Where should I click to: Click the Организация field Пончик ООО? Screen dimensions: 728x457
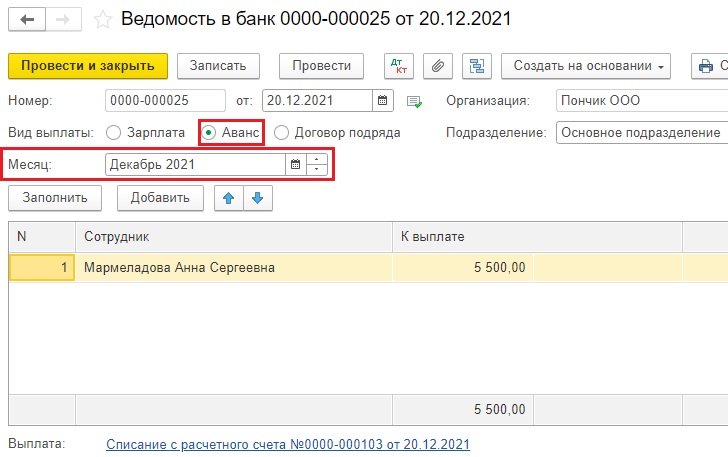(x=642, y=100)
